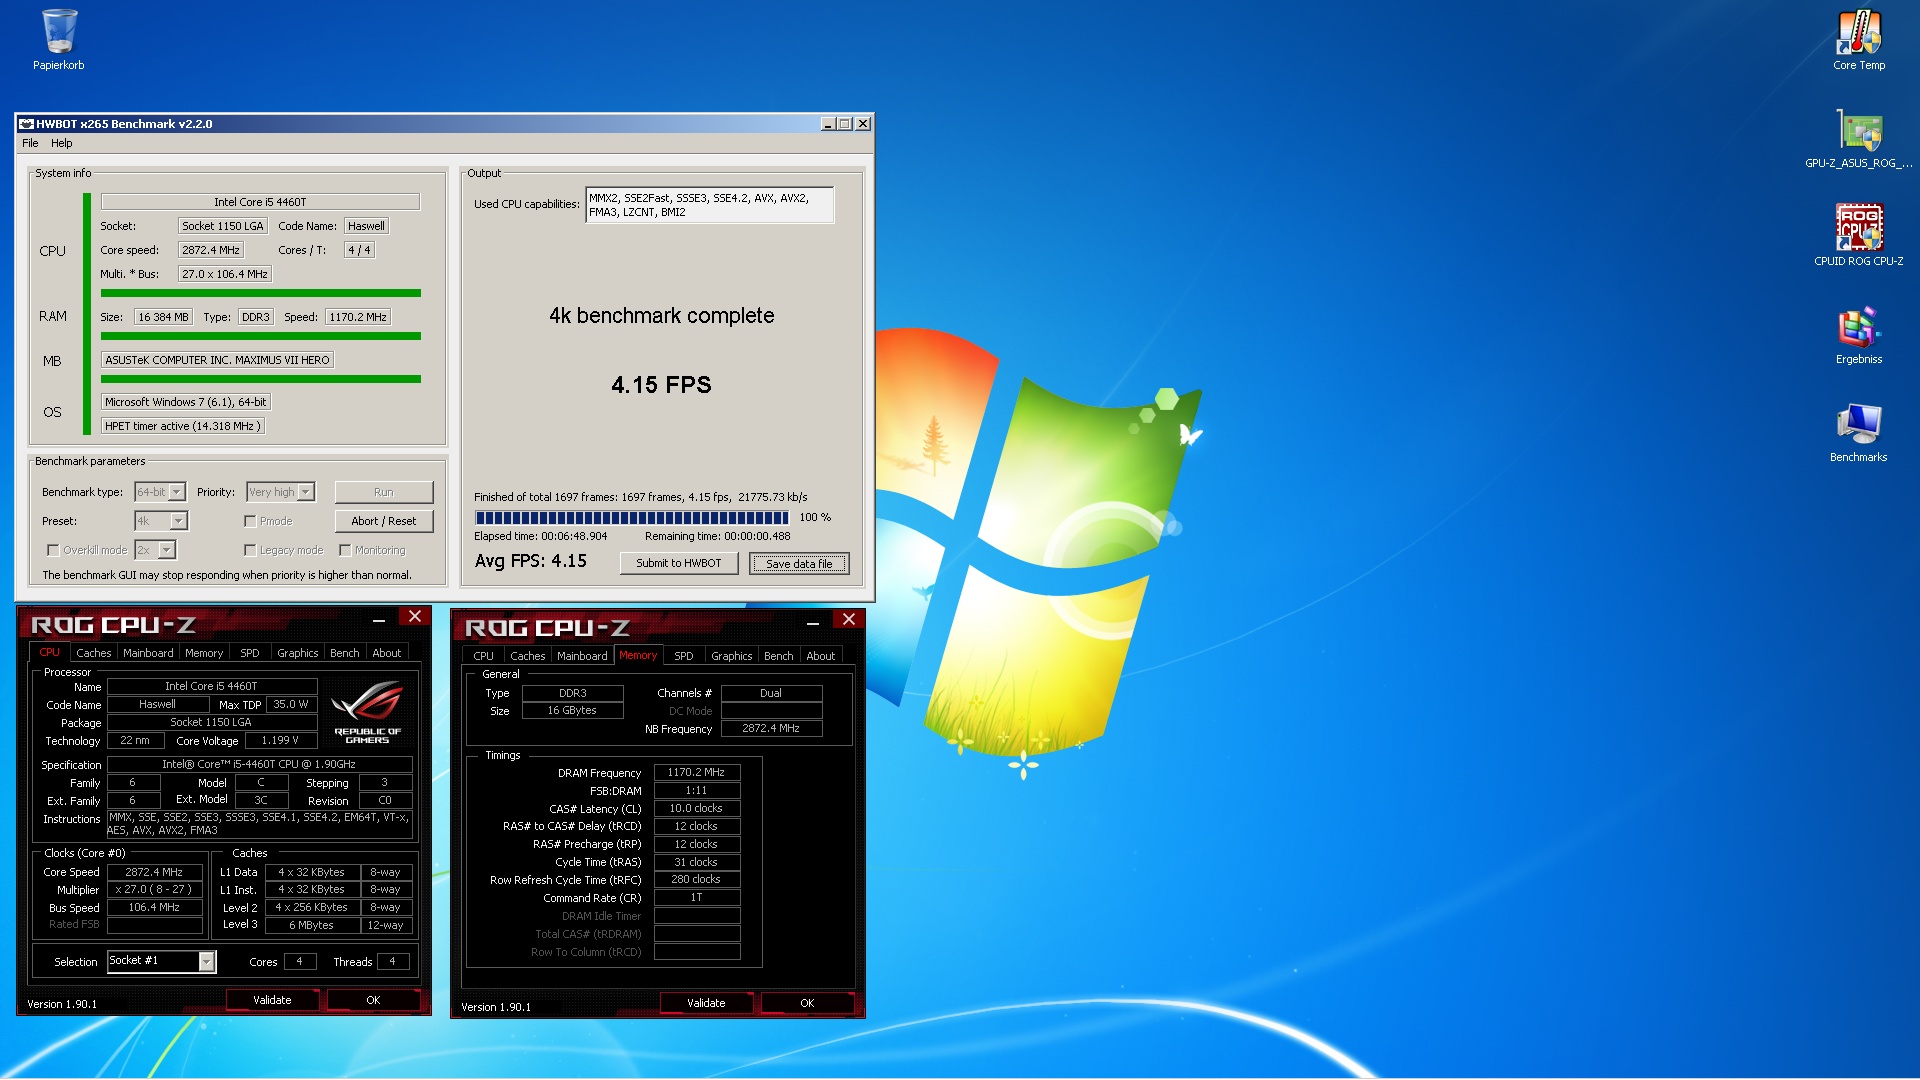Click the disabled Run benchmark button
This screenshot has height=1080, width=1920.
pyautogui.click(x=384, y=492)
